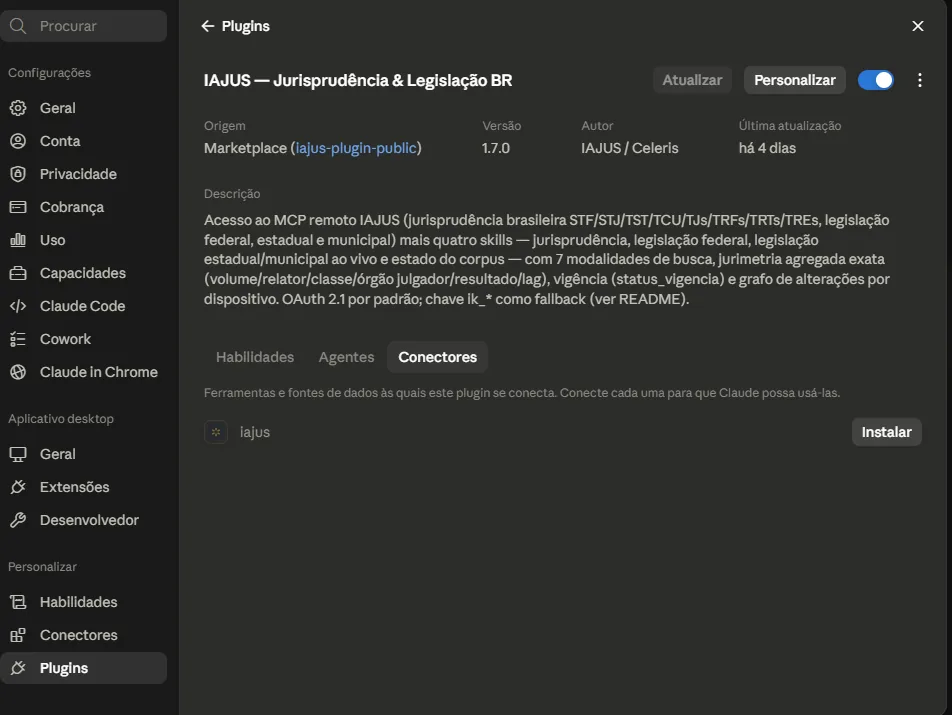Switch to the Habilidades tab
The image size is (952, 715).
255,357
